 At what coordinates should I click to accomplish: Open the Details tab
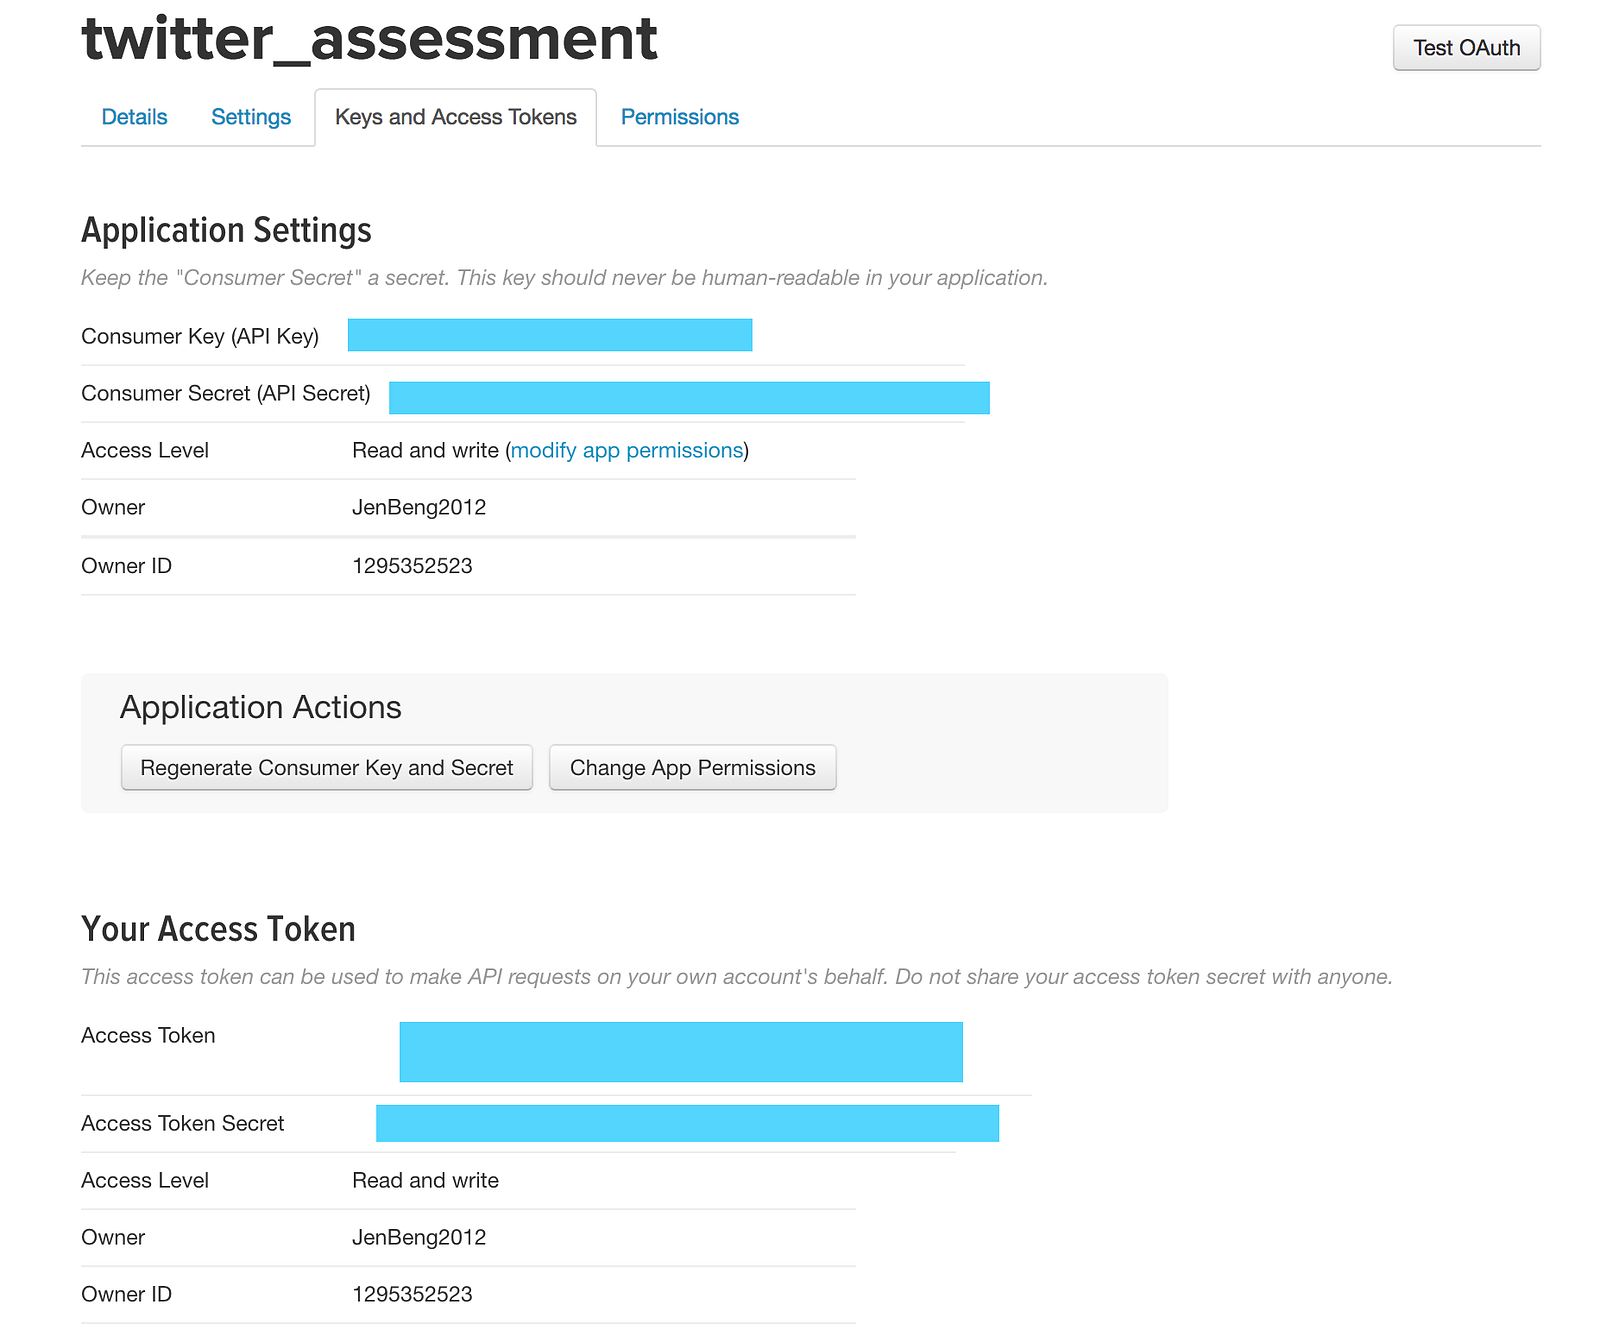click(134, 117)
